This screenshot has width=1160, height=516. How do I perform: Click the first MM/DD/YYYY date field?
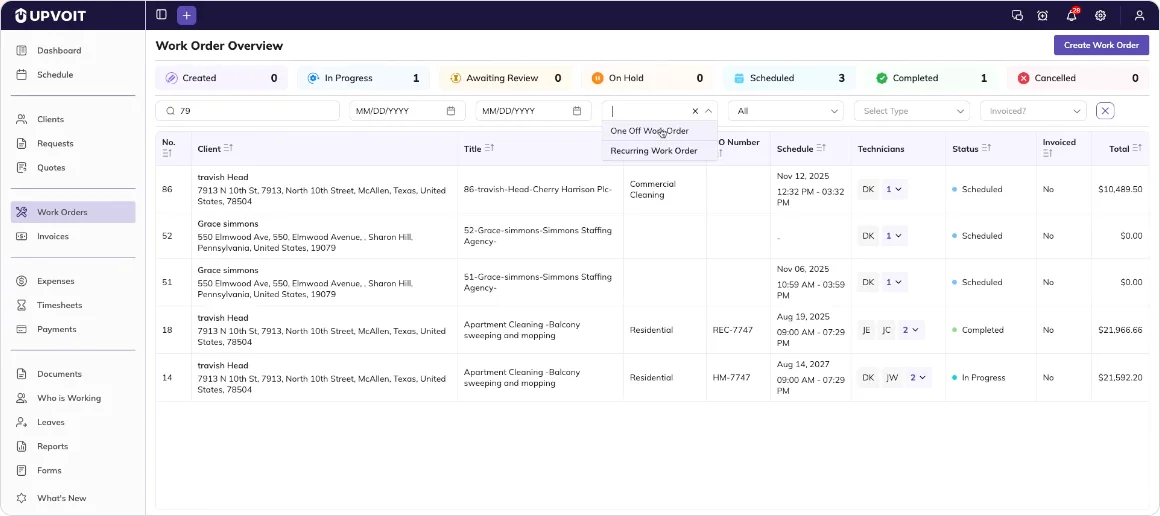click(x=407, y=111)
